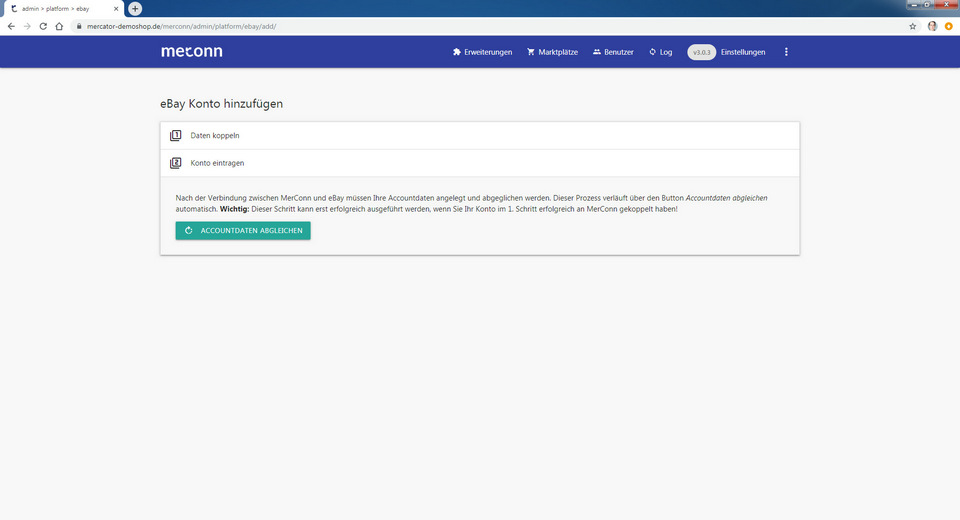The width and height of the screenshot is (960, 520).
Task: Click the Log refresh icon
Action: tap(653, 52)
